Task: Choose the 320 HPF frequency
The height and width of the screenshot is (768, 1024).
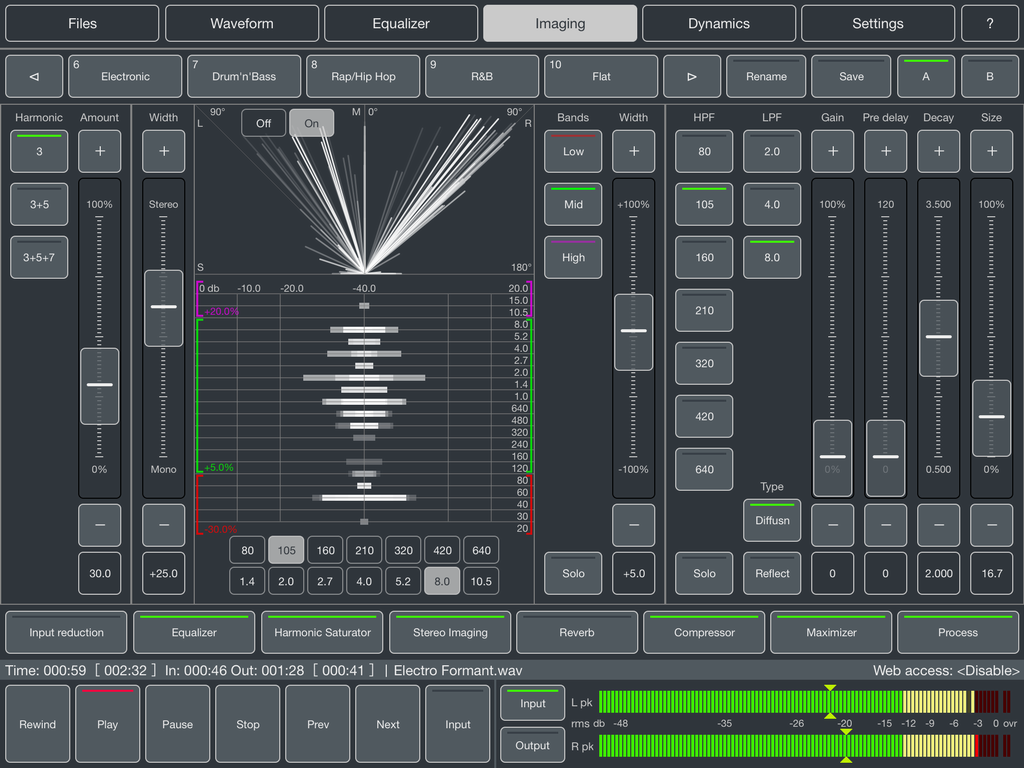Action: click(704, 363)
